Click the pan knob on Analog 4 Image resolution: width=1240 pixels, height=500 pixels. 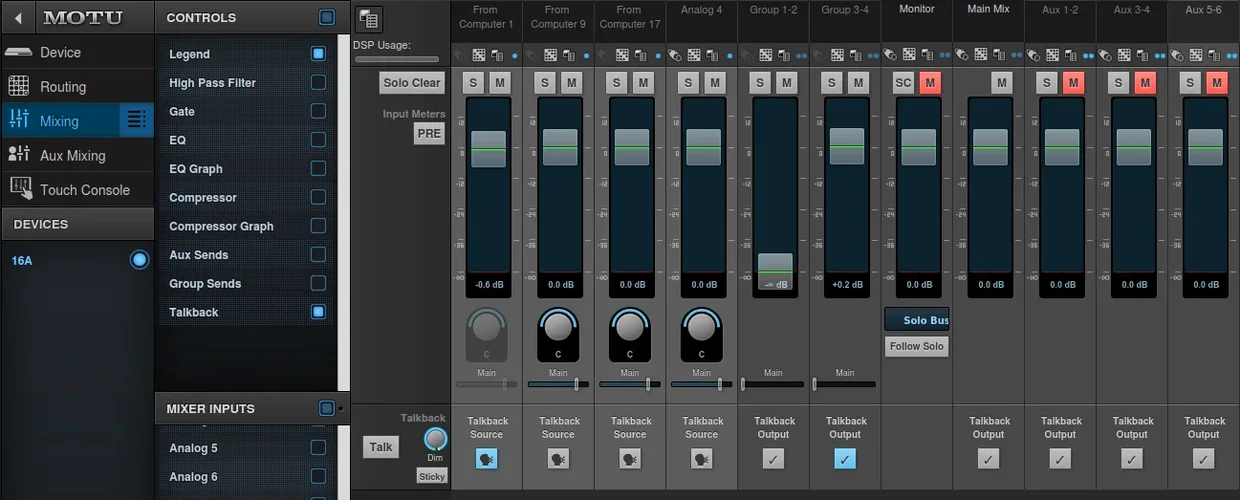(x=701, y=327)
